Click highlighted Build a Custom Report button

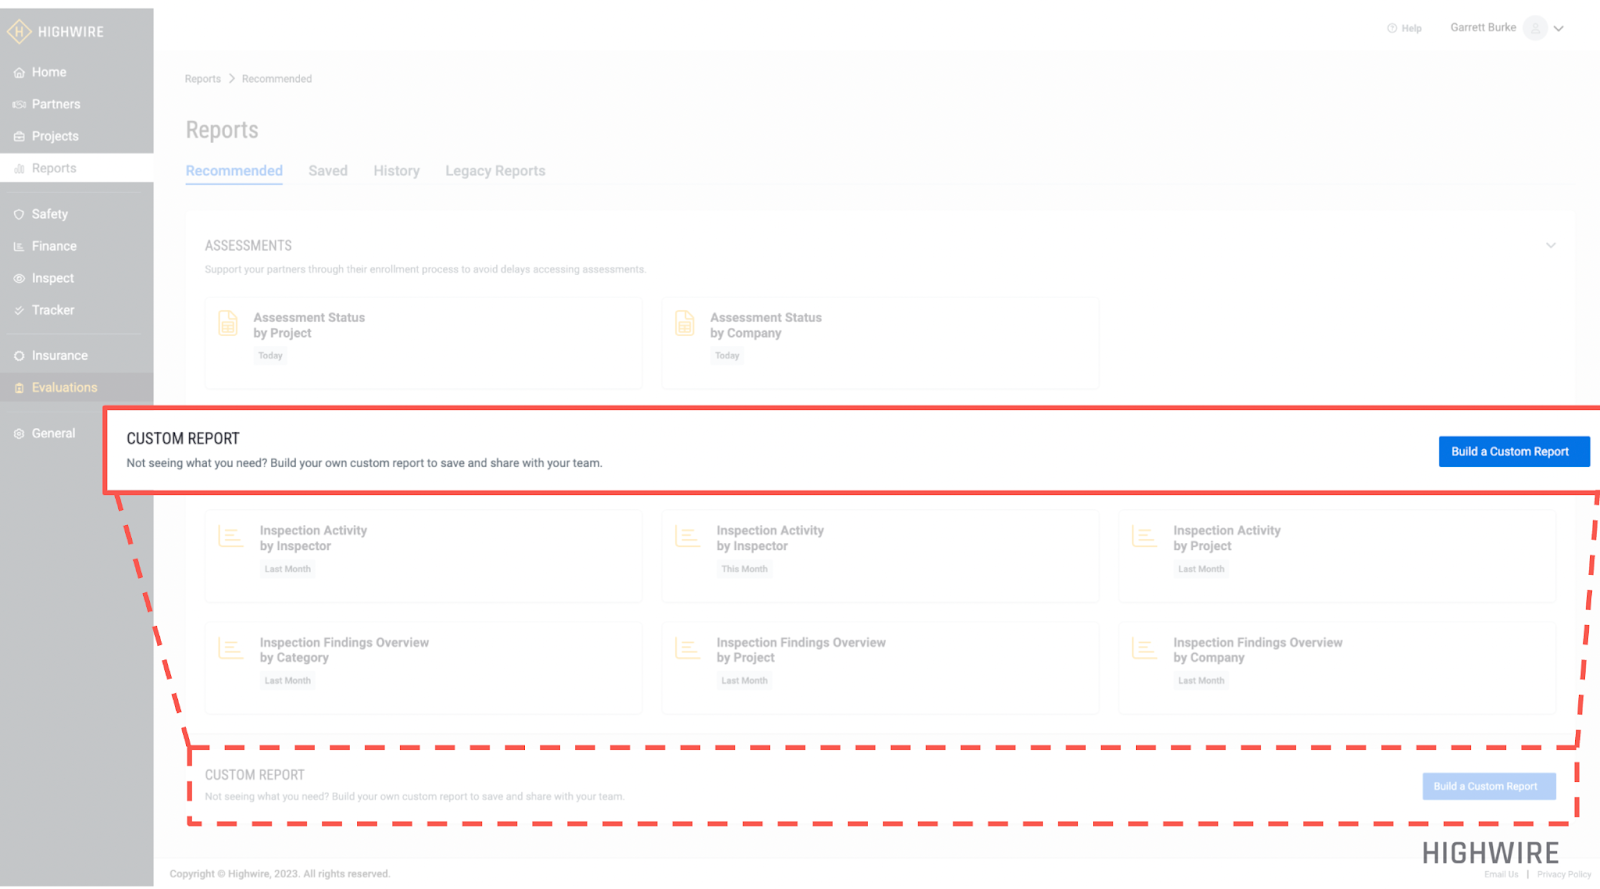coord(1513,452)
